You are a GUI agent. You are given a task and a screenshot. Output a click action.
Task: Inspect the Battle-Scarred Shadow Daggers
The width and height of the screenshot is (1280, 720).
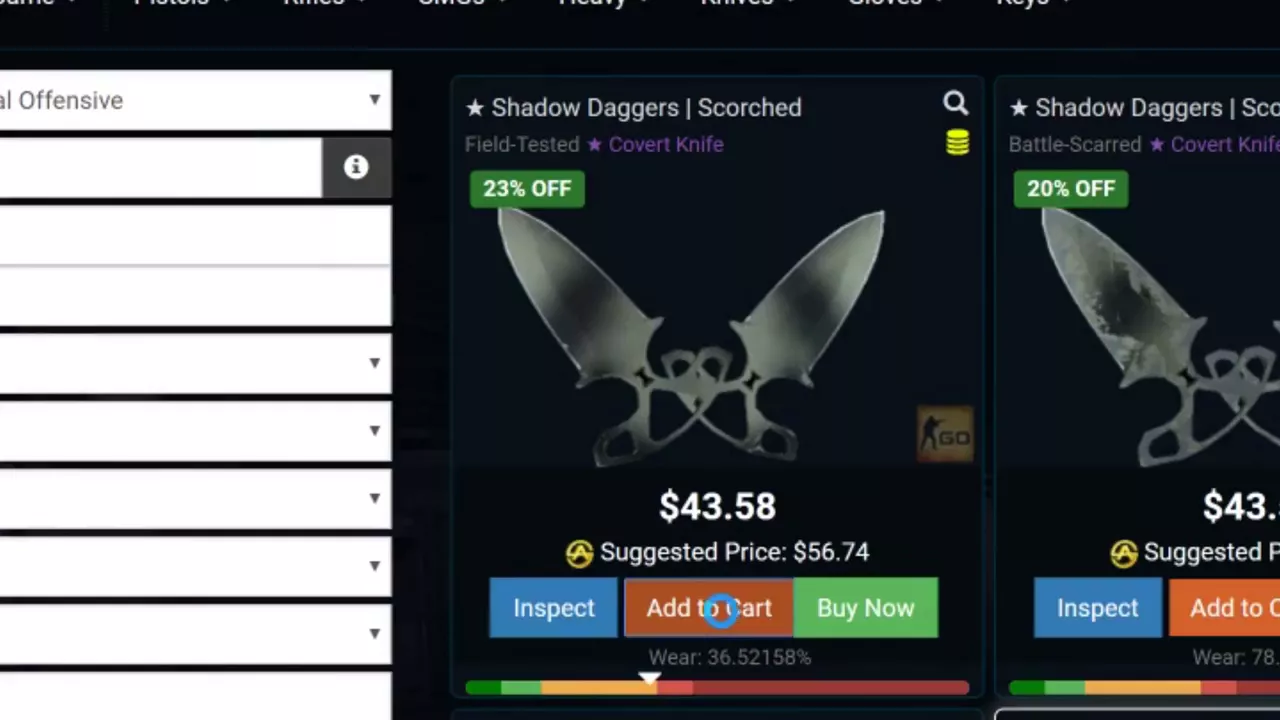point(1098,608)
